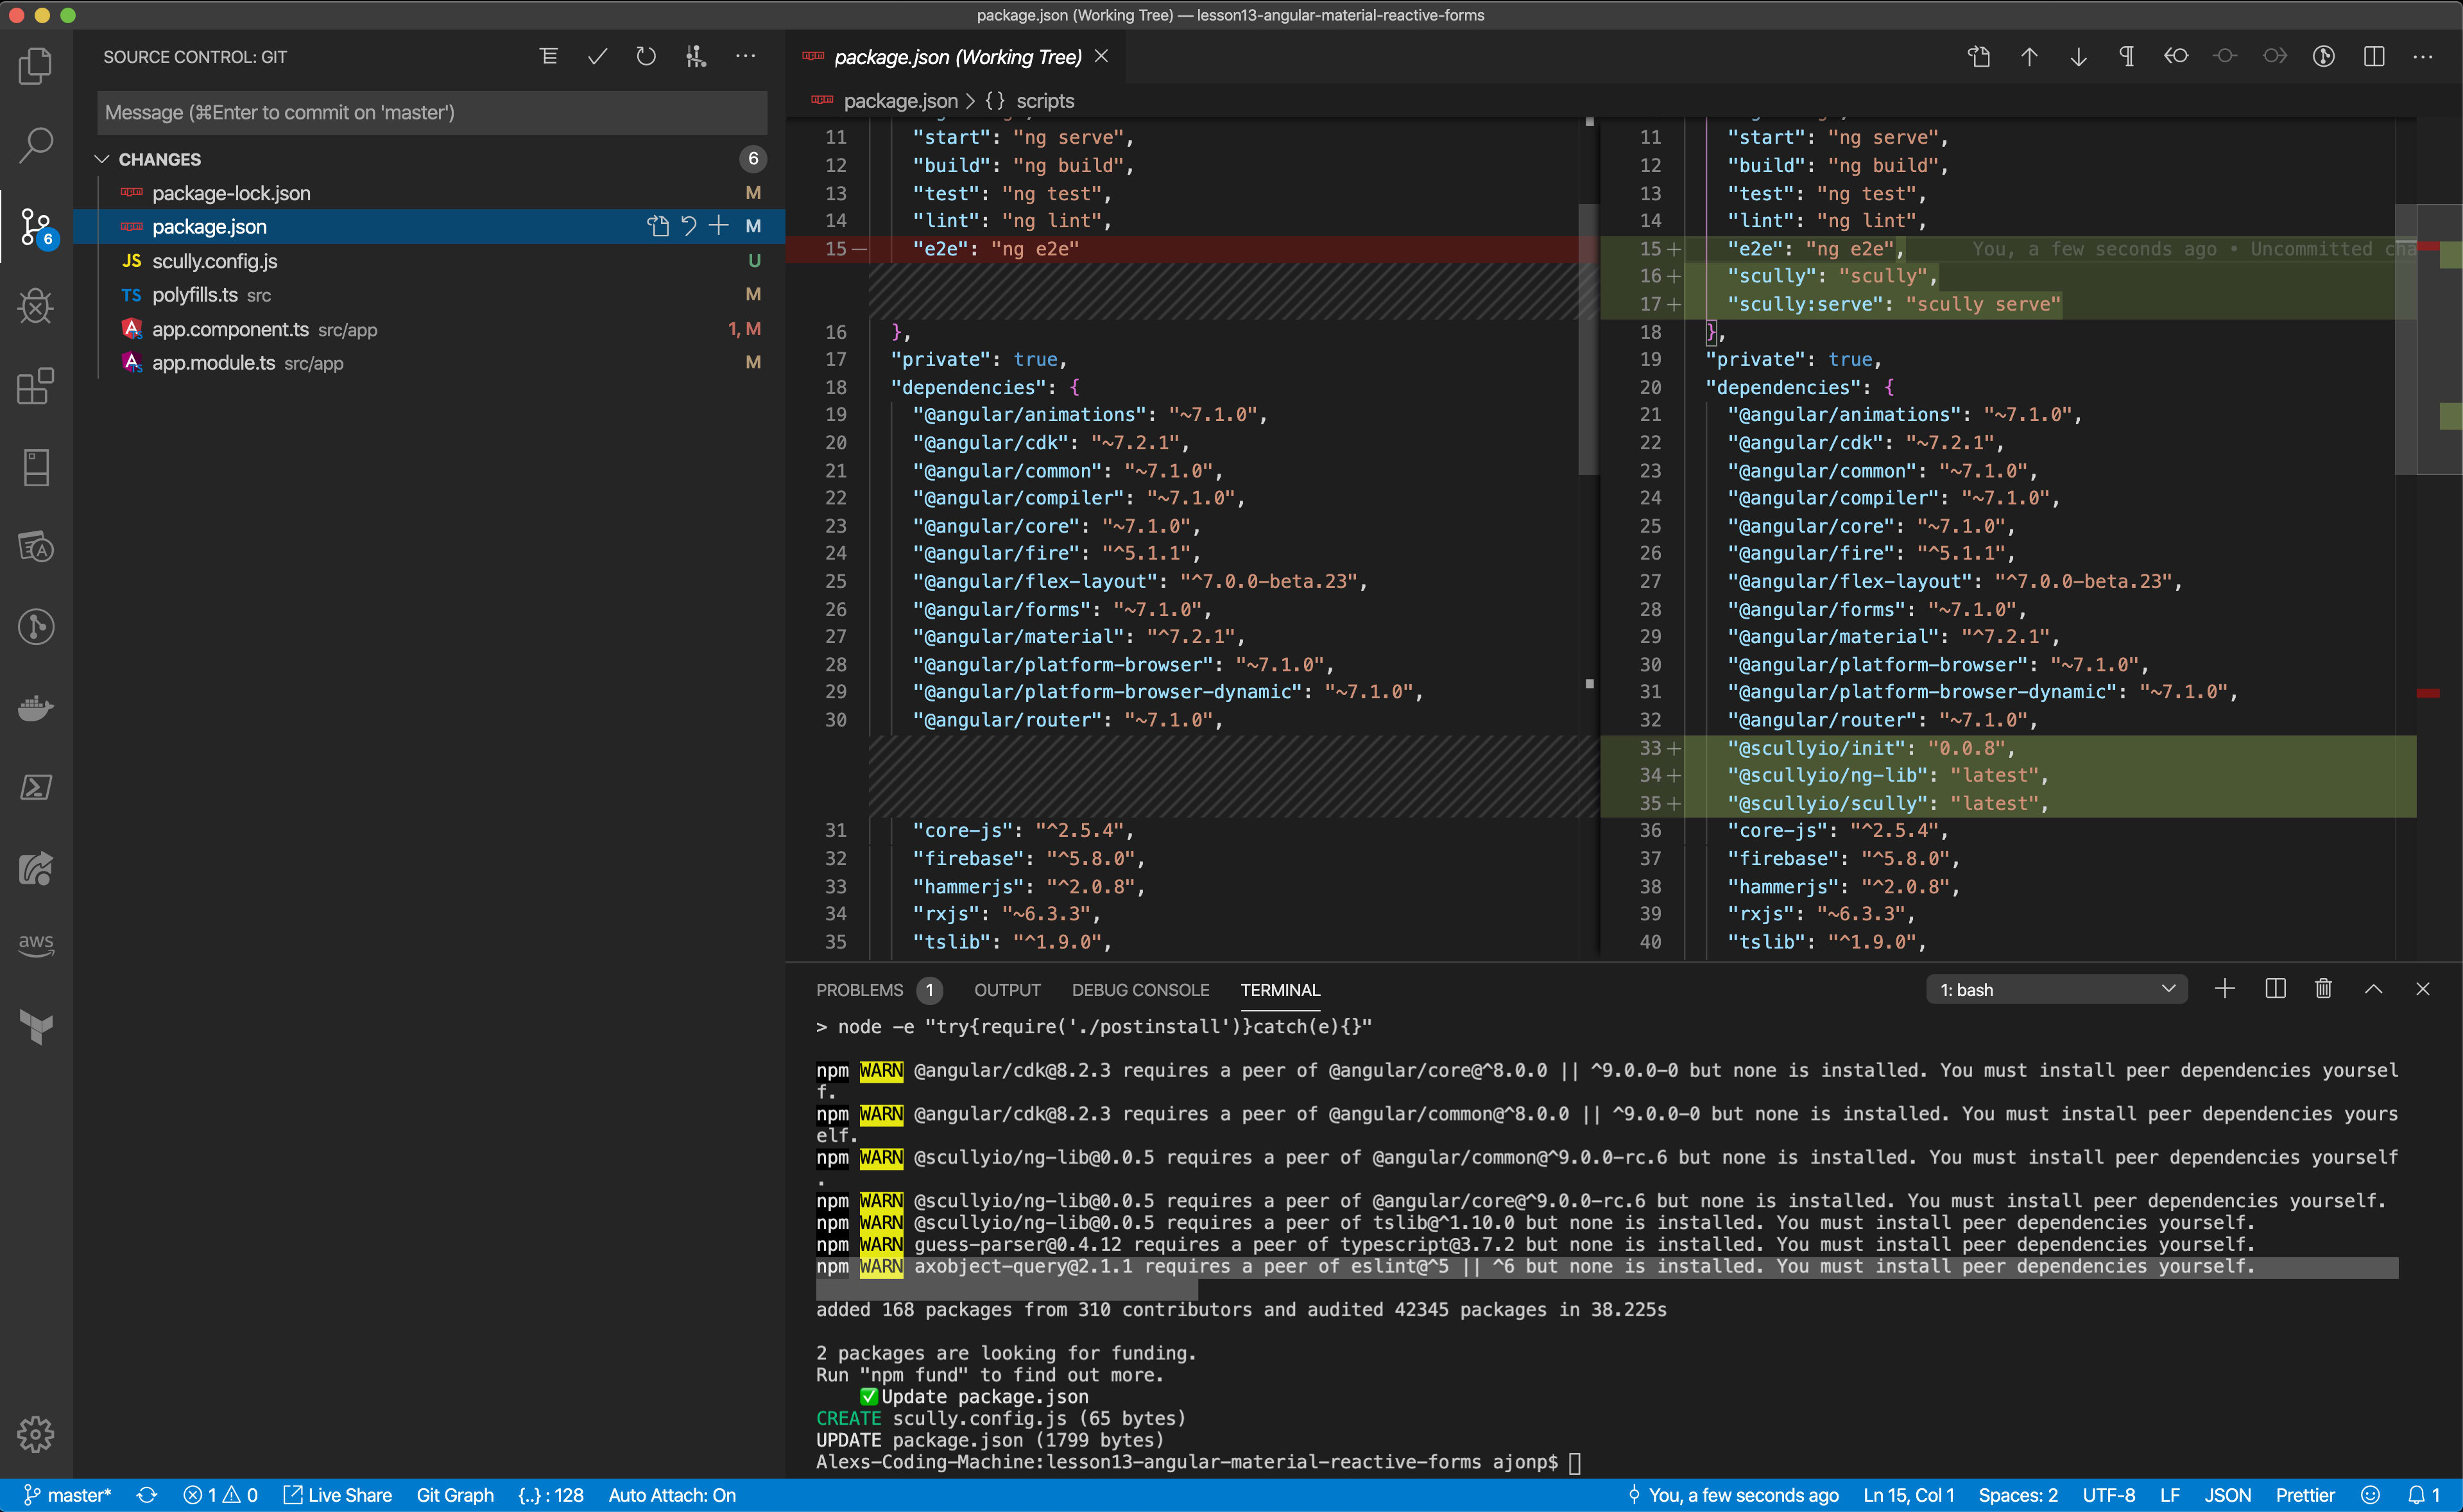Switch to the PROBLEMS tab

tap(859, 990)
